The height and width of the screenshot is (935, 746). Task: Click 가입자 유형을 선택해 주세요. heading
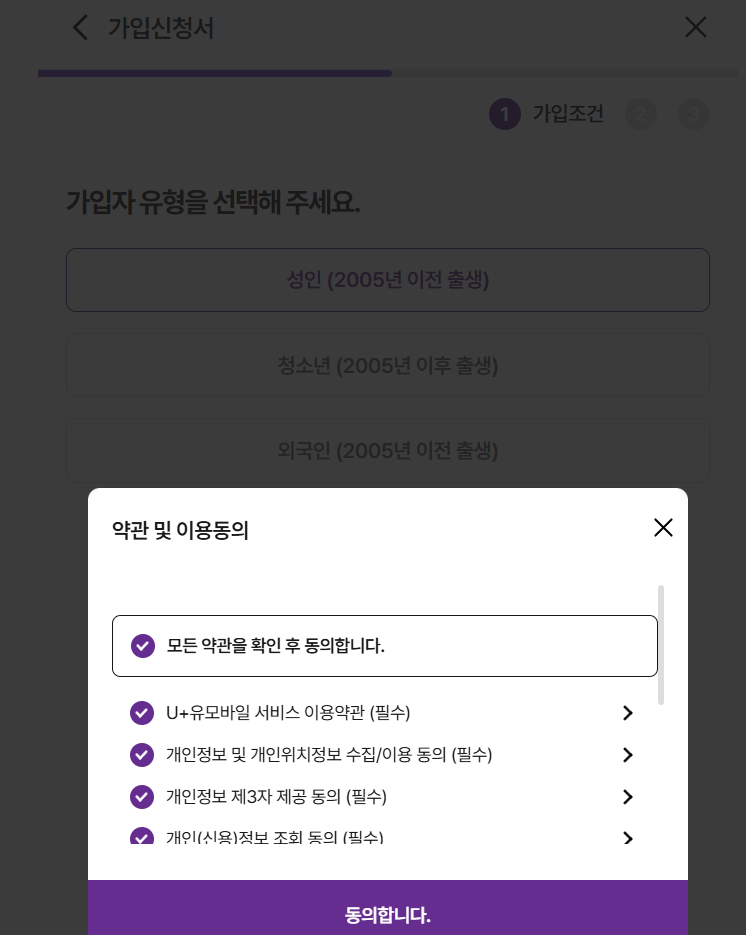(x=213, y=202)
